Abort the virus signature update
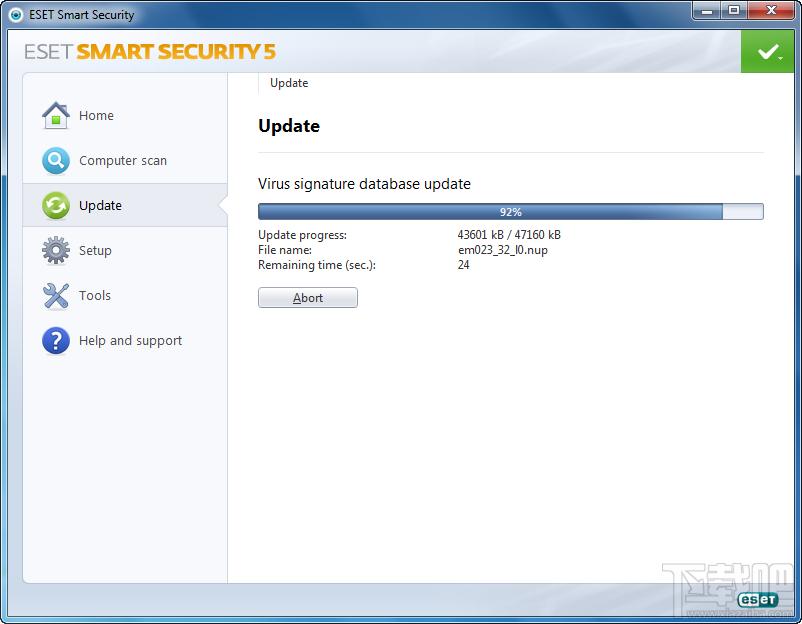The width and height of the screenshot is (802, 624). [308, 298]
